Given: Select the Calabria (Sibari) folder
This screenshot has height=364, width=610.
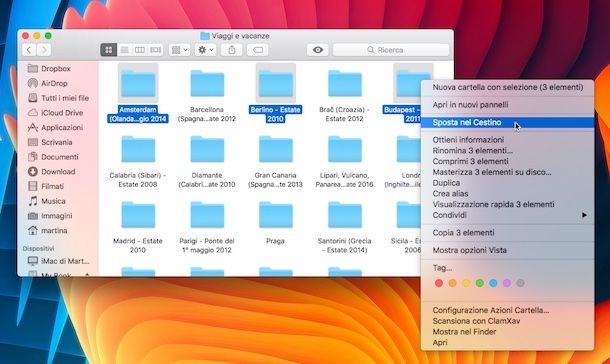Looking at the screenshot, I should (138, 149).
